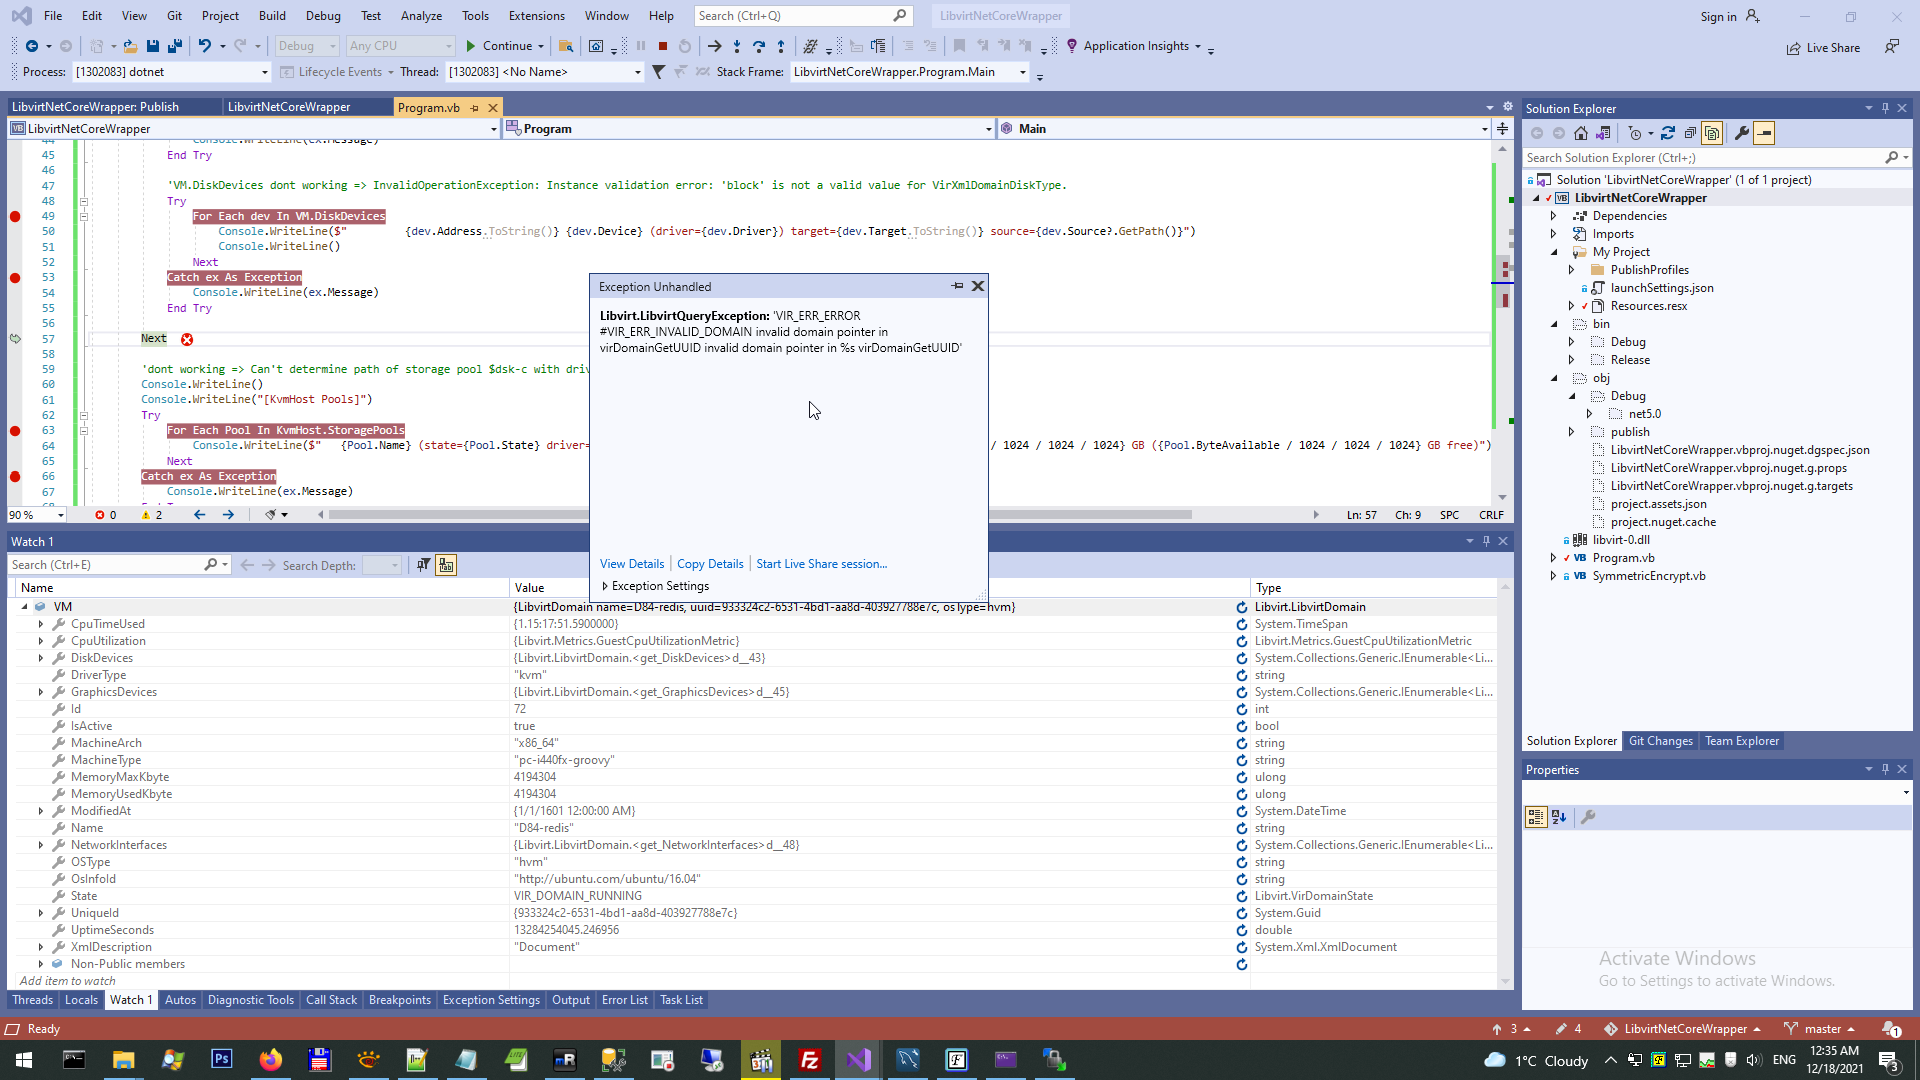The image size is (1920, 1080).
Task: Toggle the Show All Files button
Action: pyautogui.click(x=1712, y=133)
